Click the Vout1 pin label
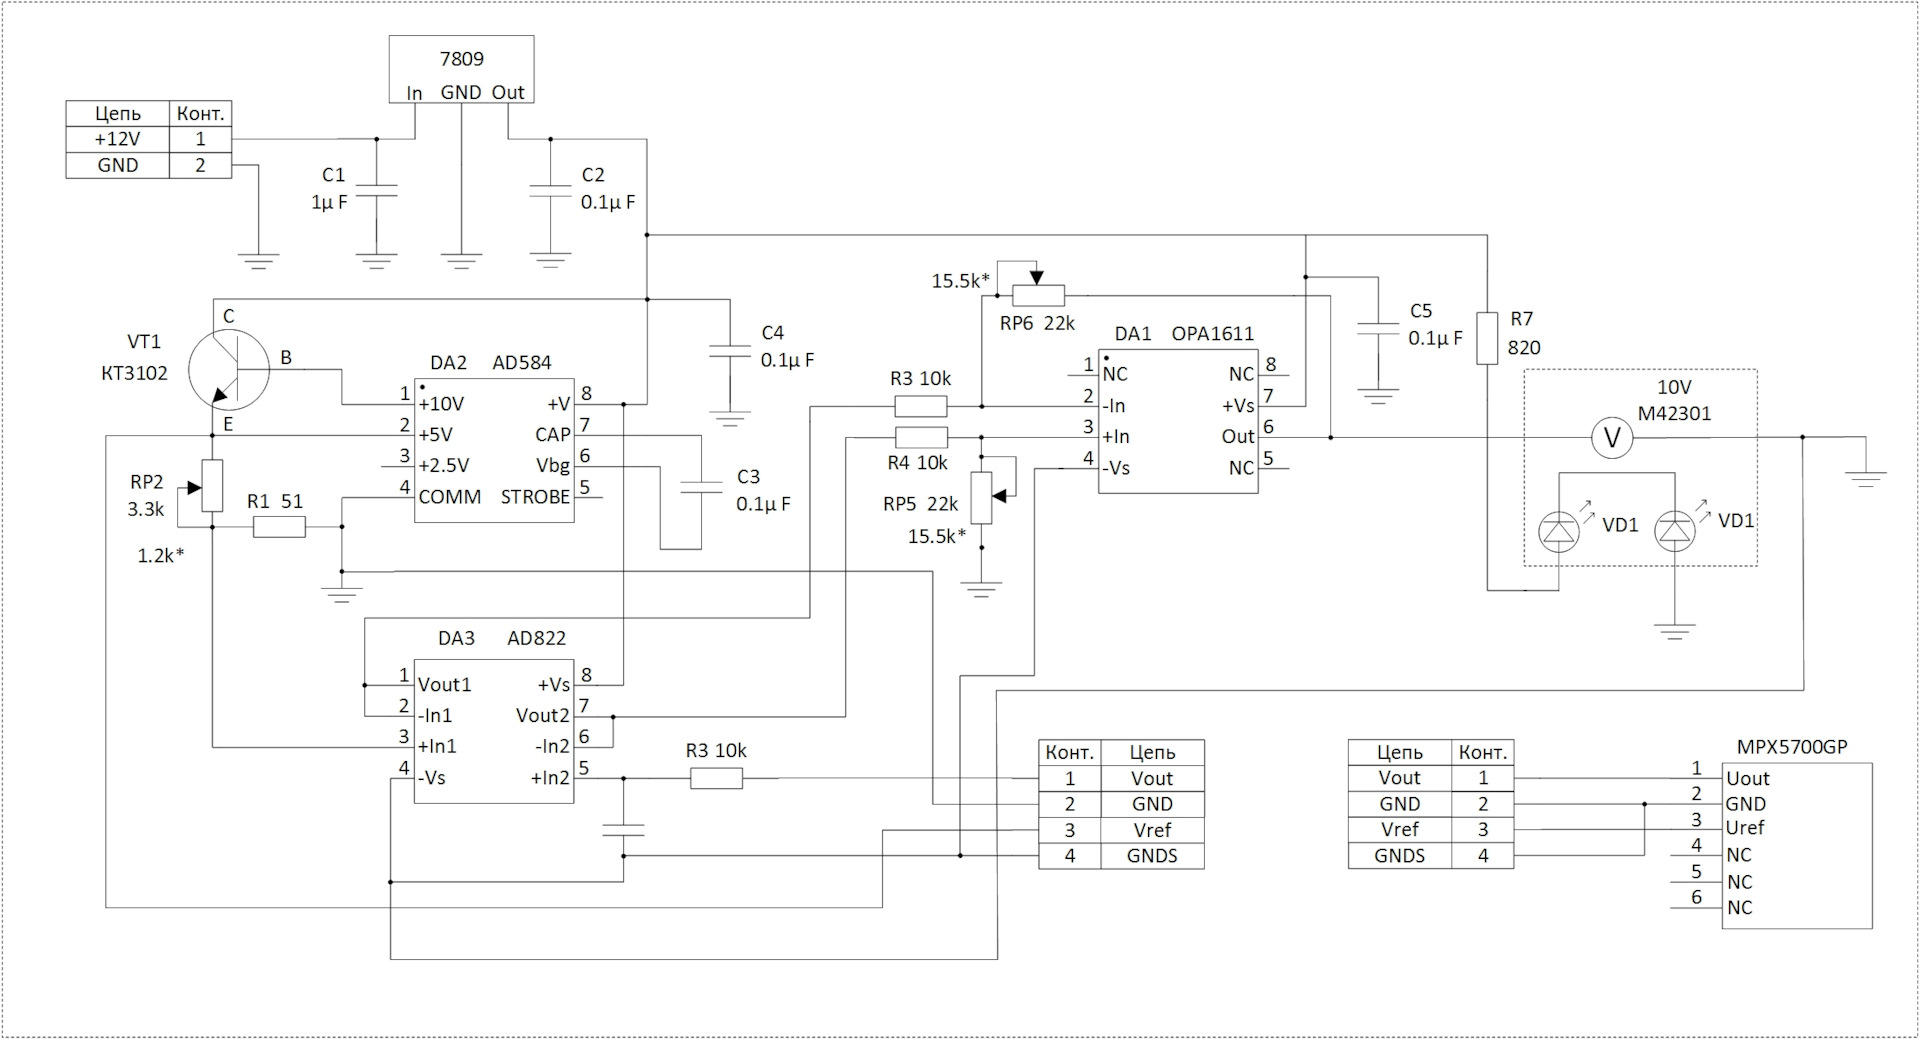 445,685
